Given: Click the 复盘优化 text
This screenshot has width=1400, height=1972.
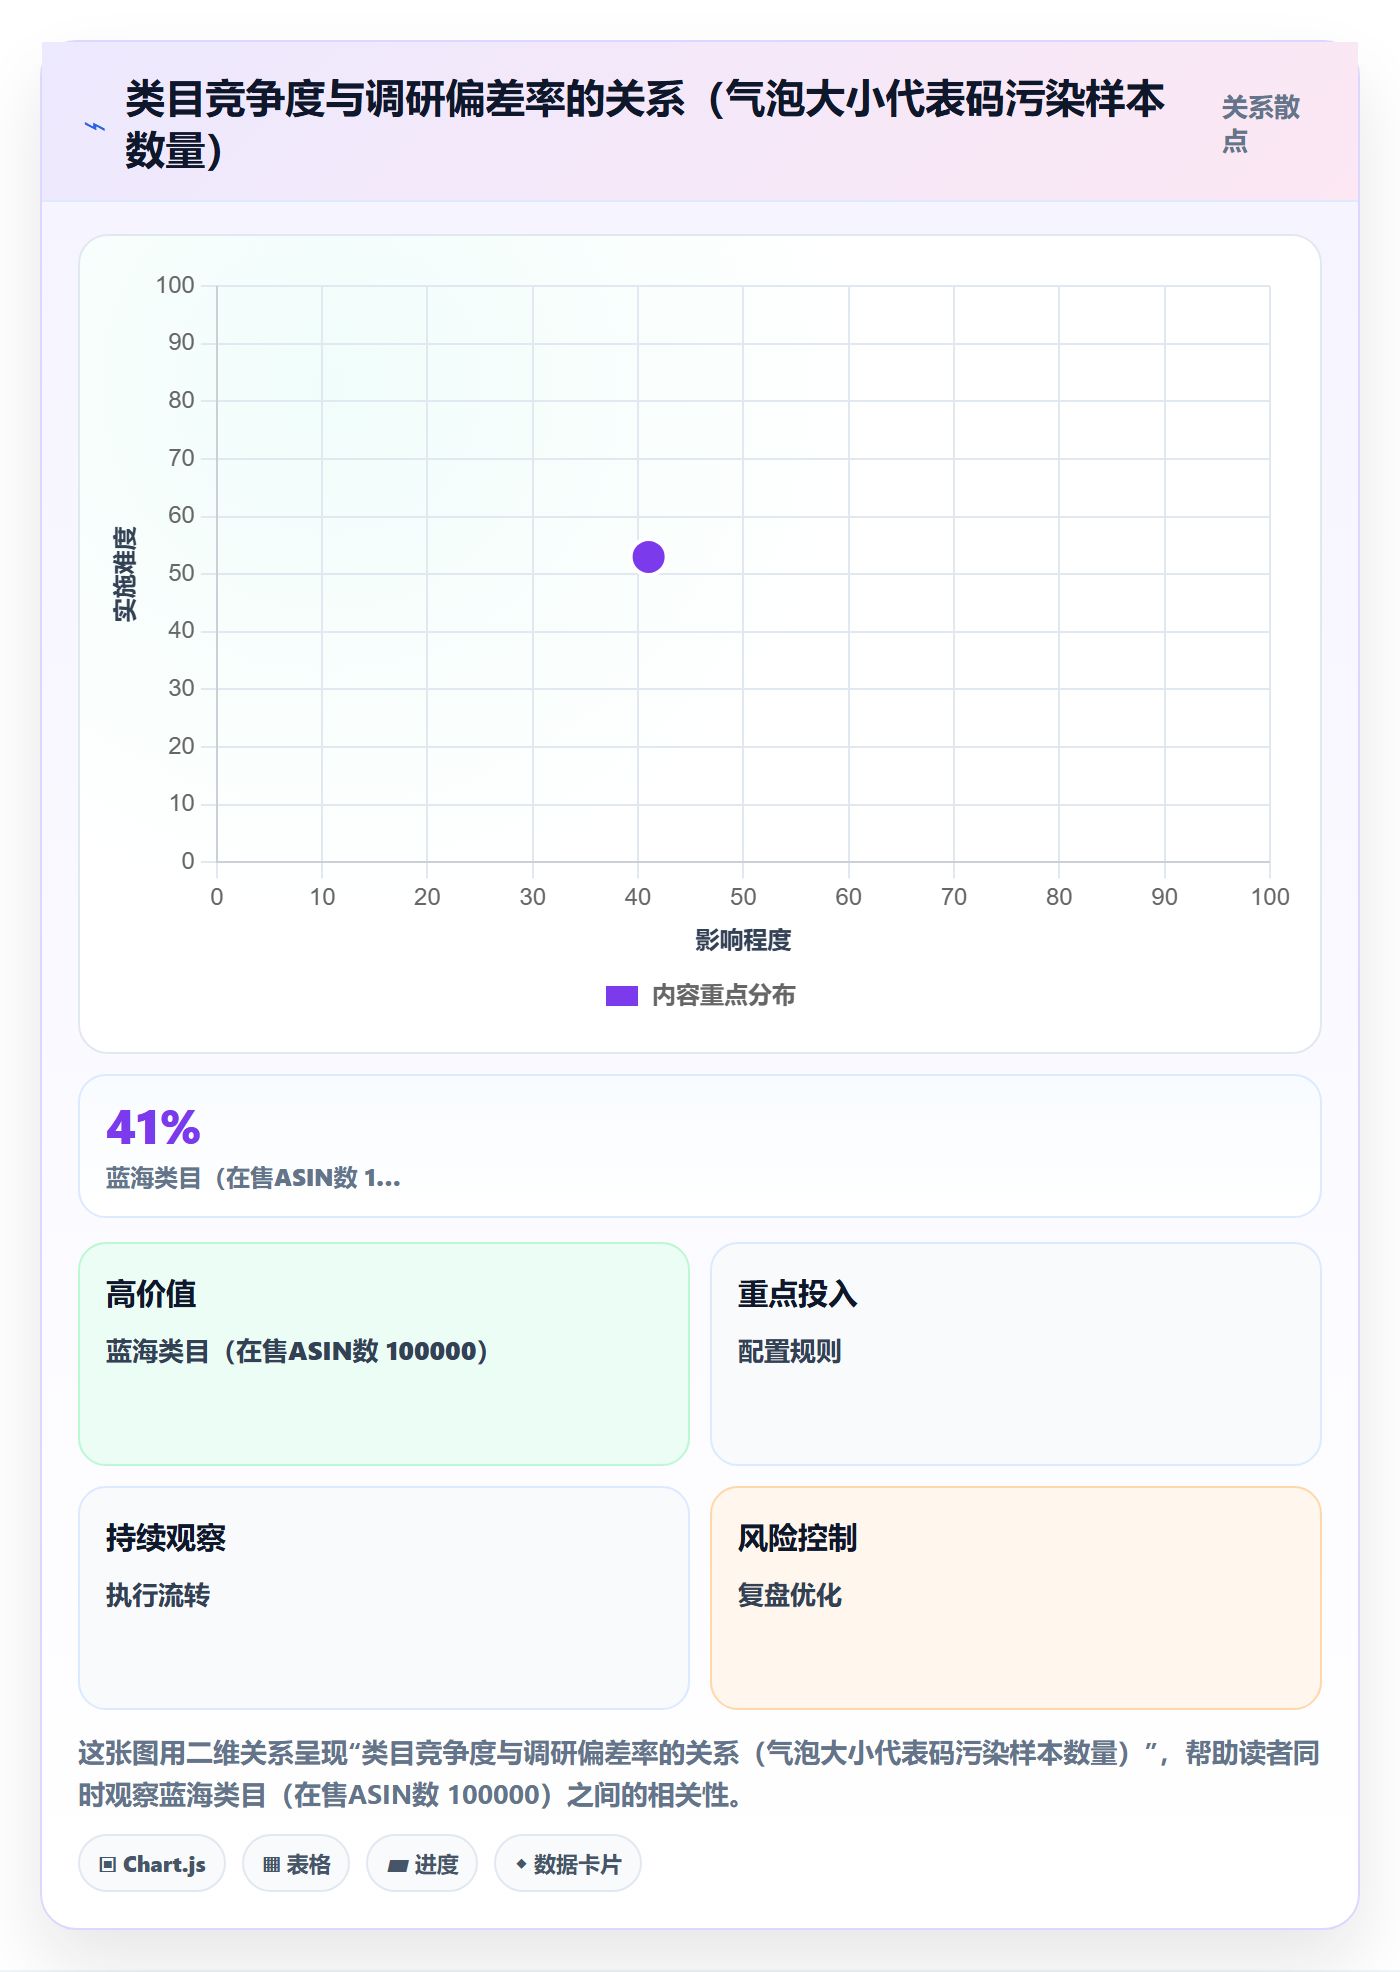Looking at the screenshot, I should click(789, 1596).
